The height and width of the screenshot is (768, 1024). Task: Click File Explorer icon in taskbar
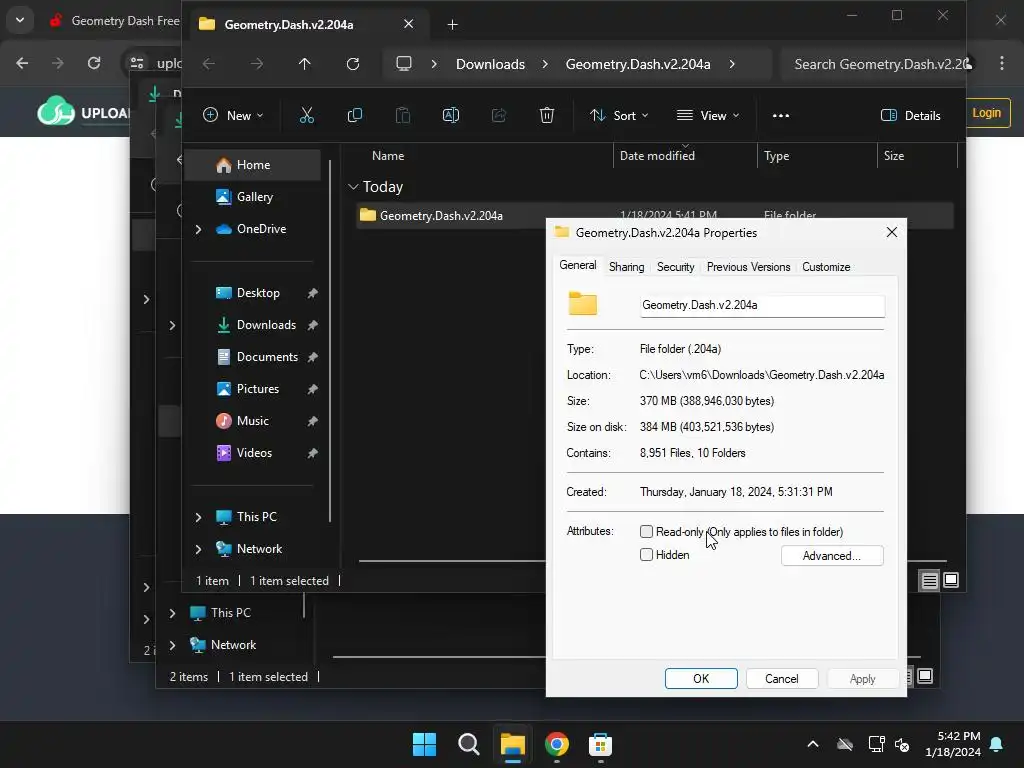click(x=513, y=744)
